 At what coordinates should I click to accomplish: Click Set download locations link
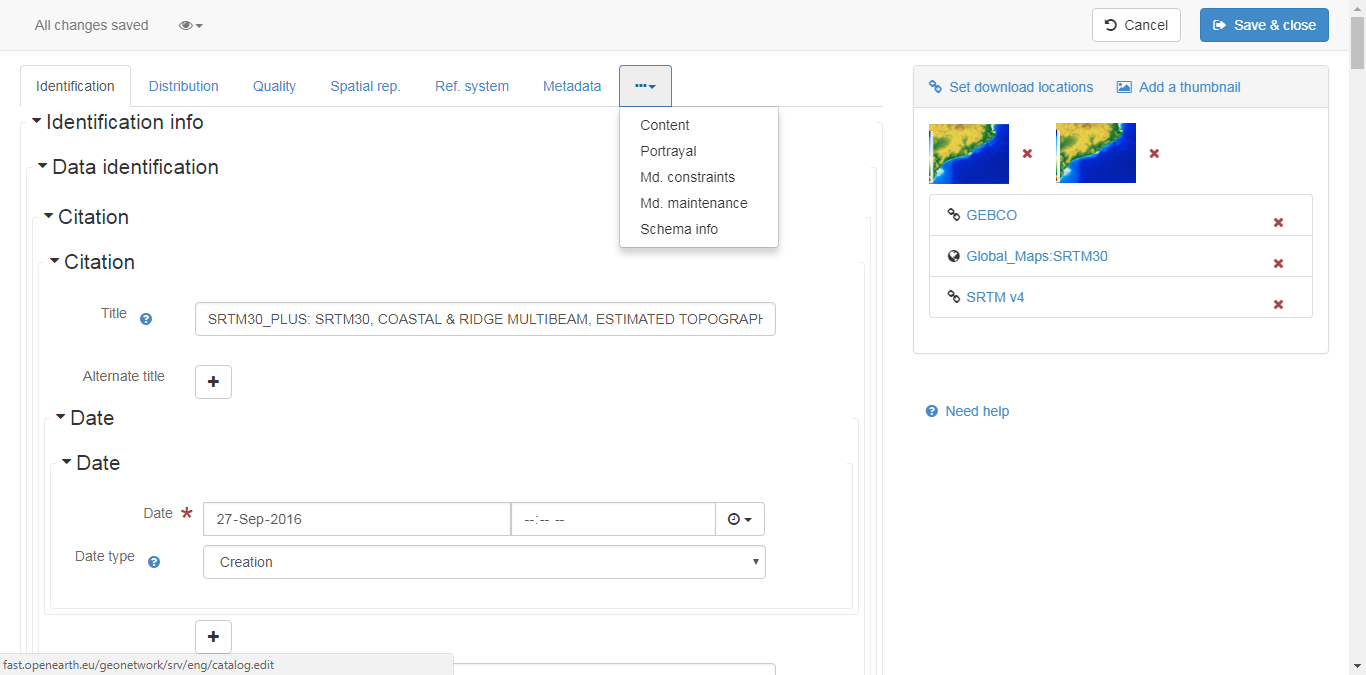click(x=1011, y=87)
